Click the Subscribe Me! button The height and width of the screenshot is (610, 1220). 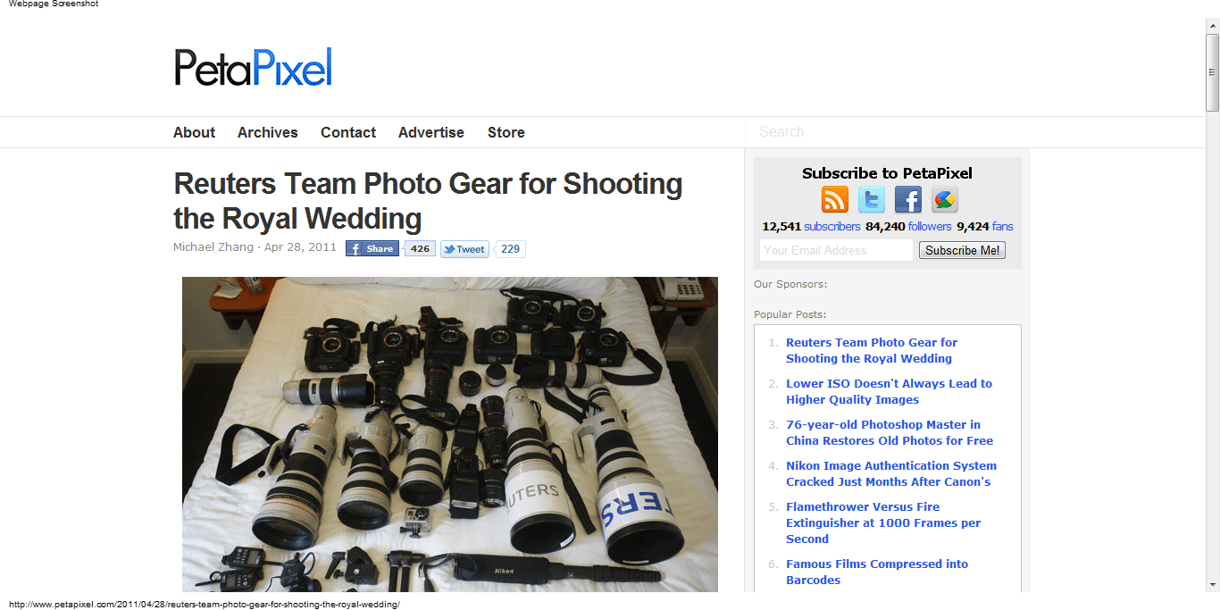tap(962, 250)
